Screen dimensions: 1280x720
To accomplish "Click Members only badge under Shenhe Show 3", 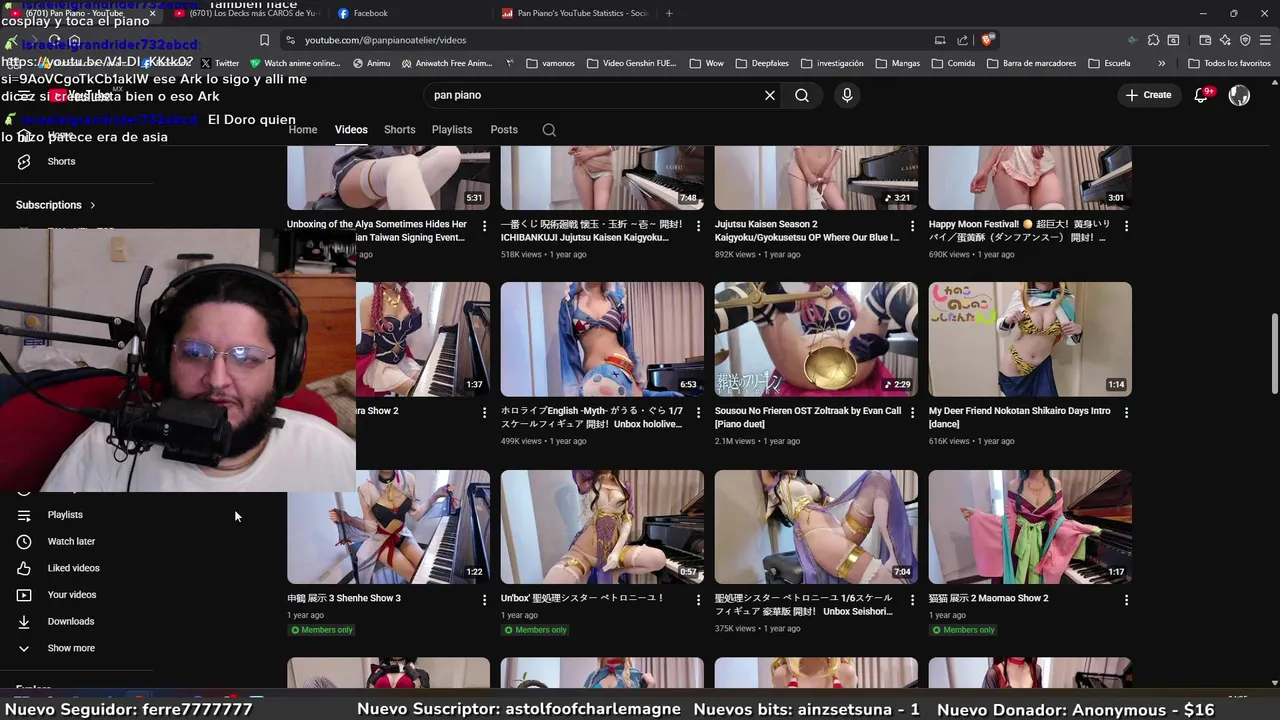I will [x=322, y=630].
